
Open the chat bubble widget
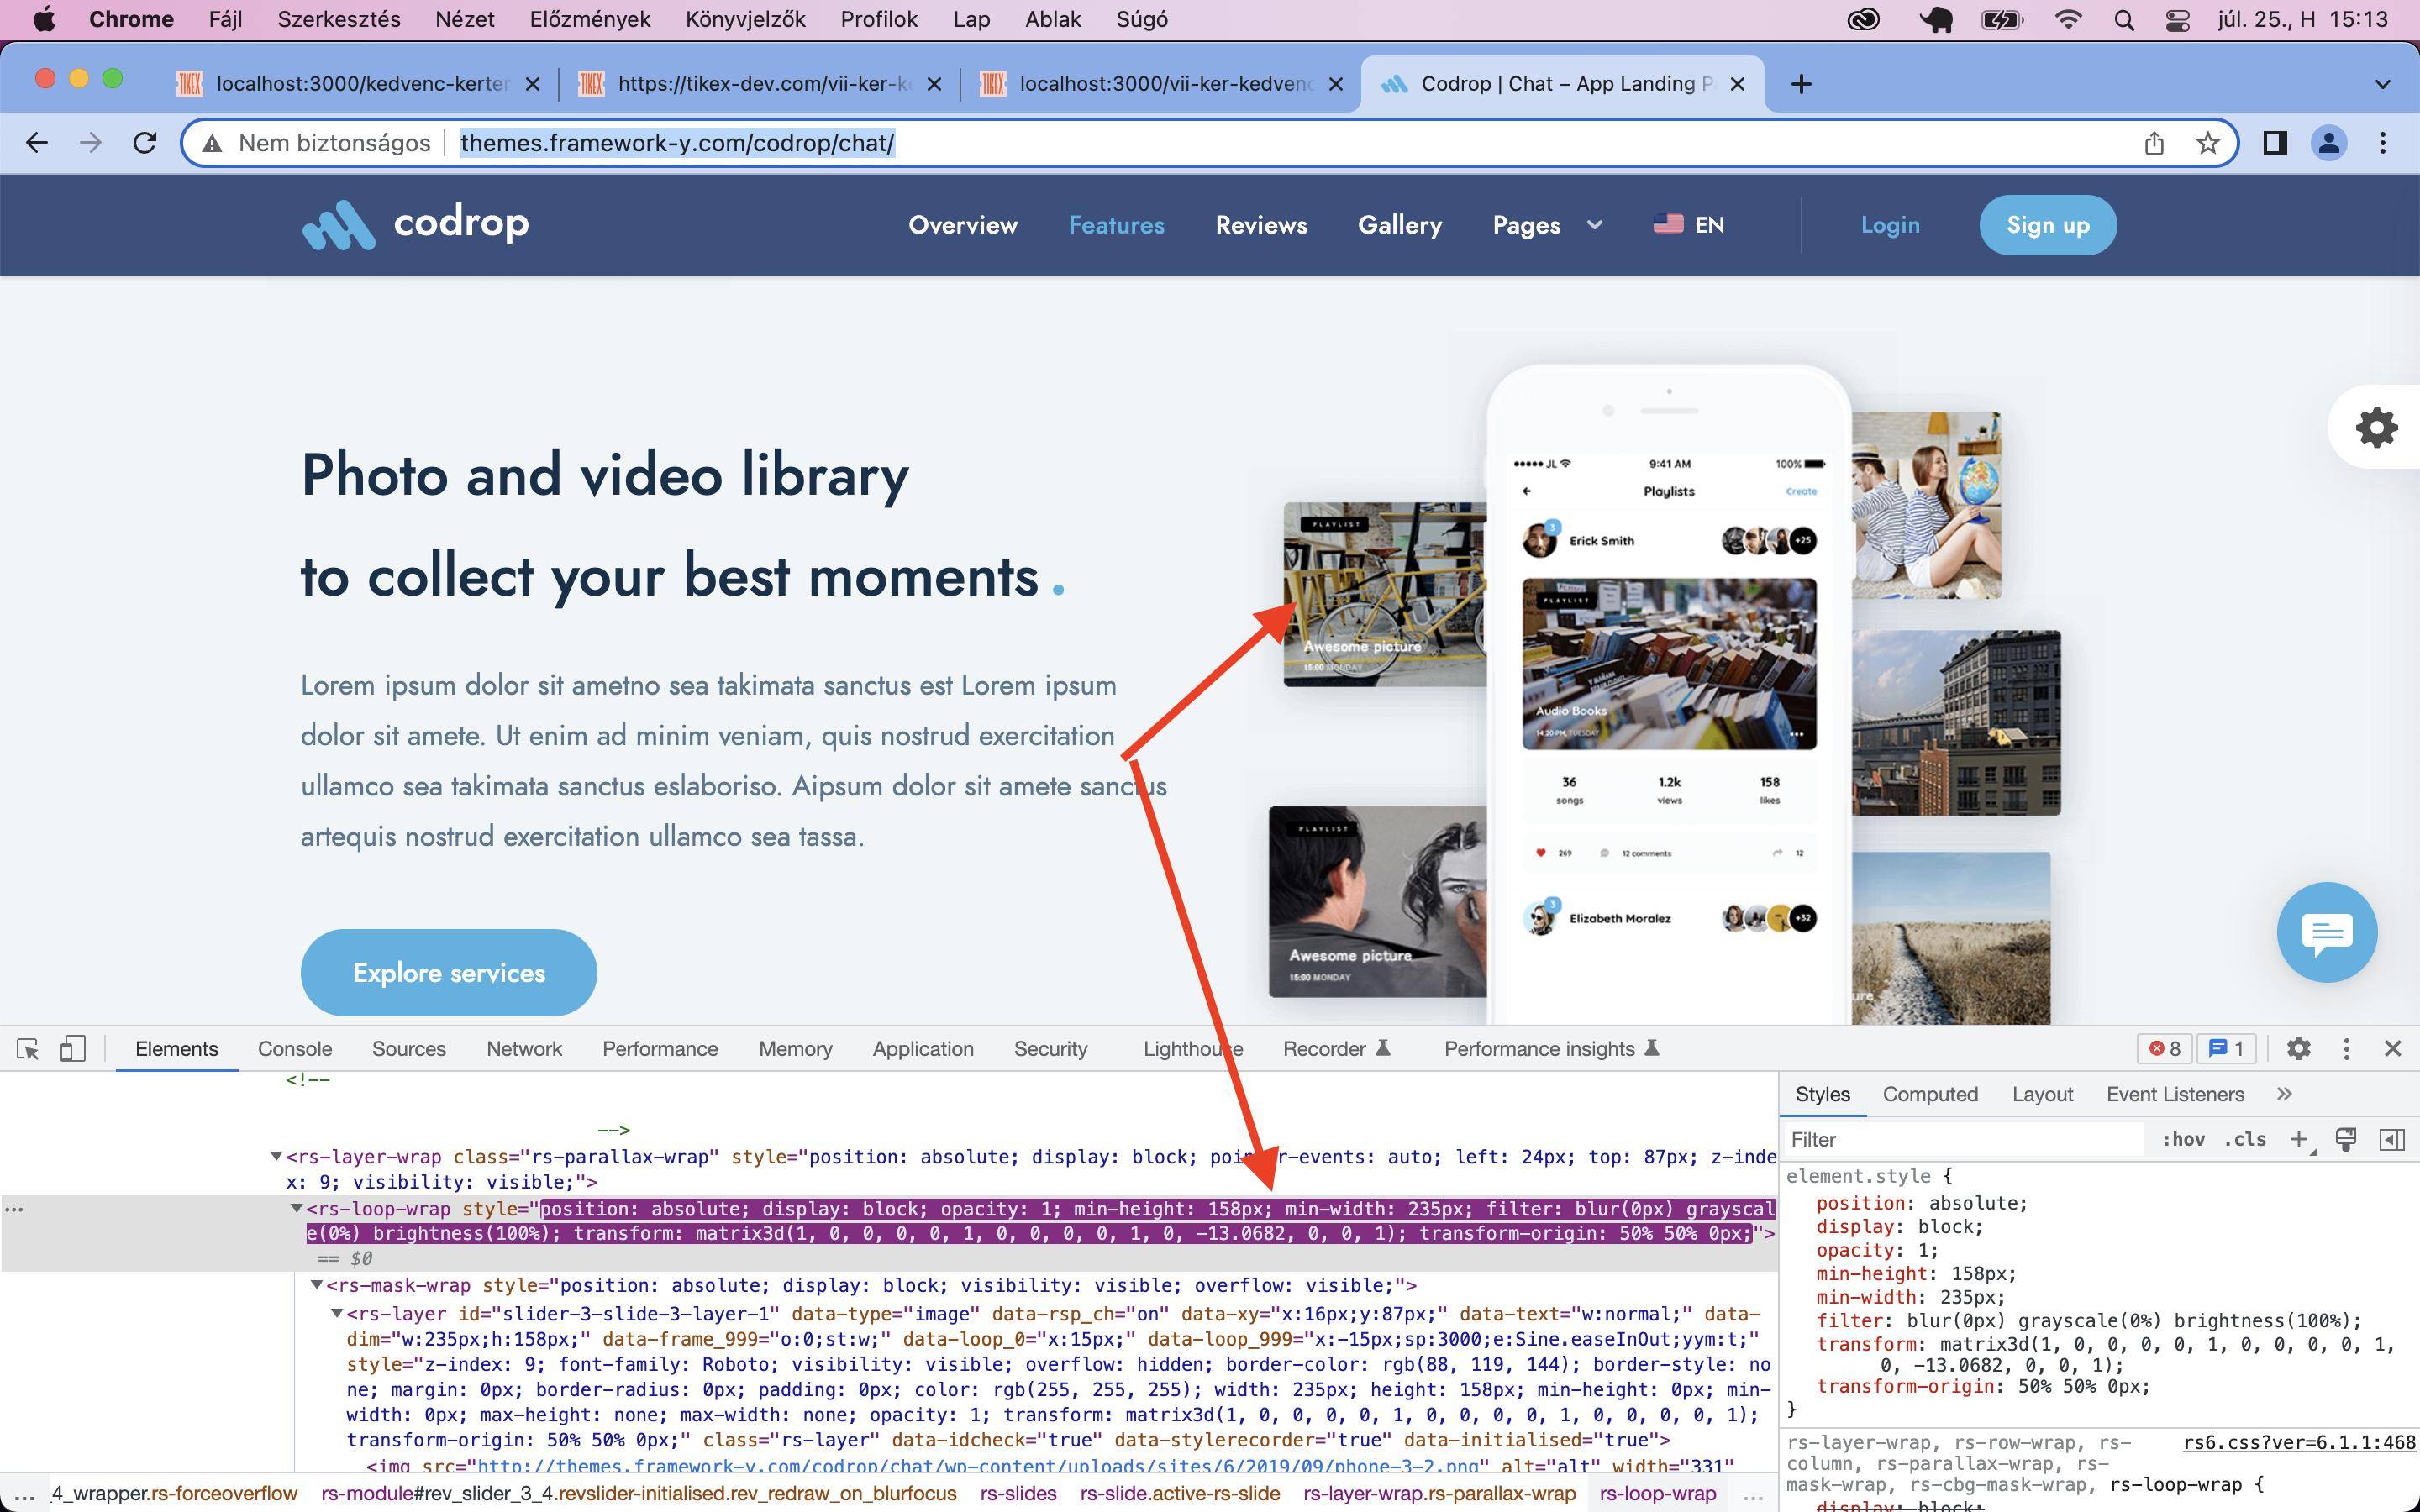(2327, 932)
